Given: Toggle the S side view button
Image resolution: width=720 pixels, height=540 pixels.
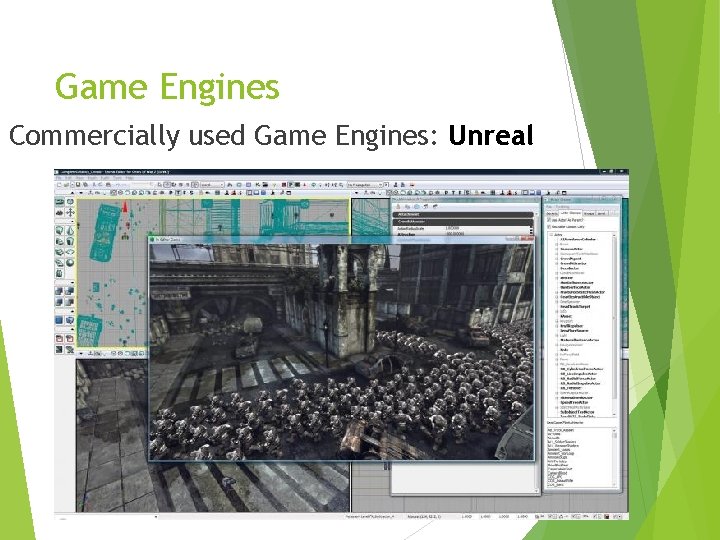Looking at the screenshot, I should [x=192, y=193].
